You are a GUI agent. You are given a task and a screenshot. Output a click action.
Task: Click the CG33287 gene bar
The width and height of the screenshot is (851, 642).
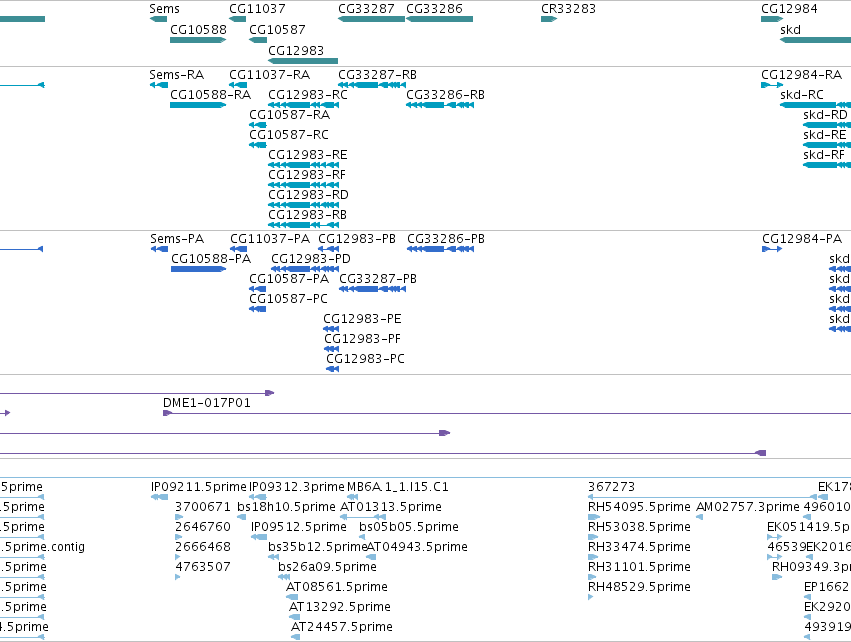371,19
